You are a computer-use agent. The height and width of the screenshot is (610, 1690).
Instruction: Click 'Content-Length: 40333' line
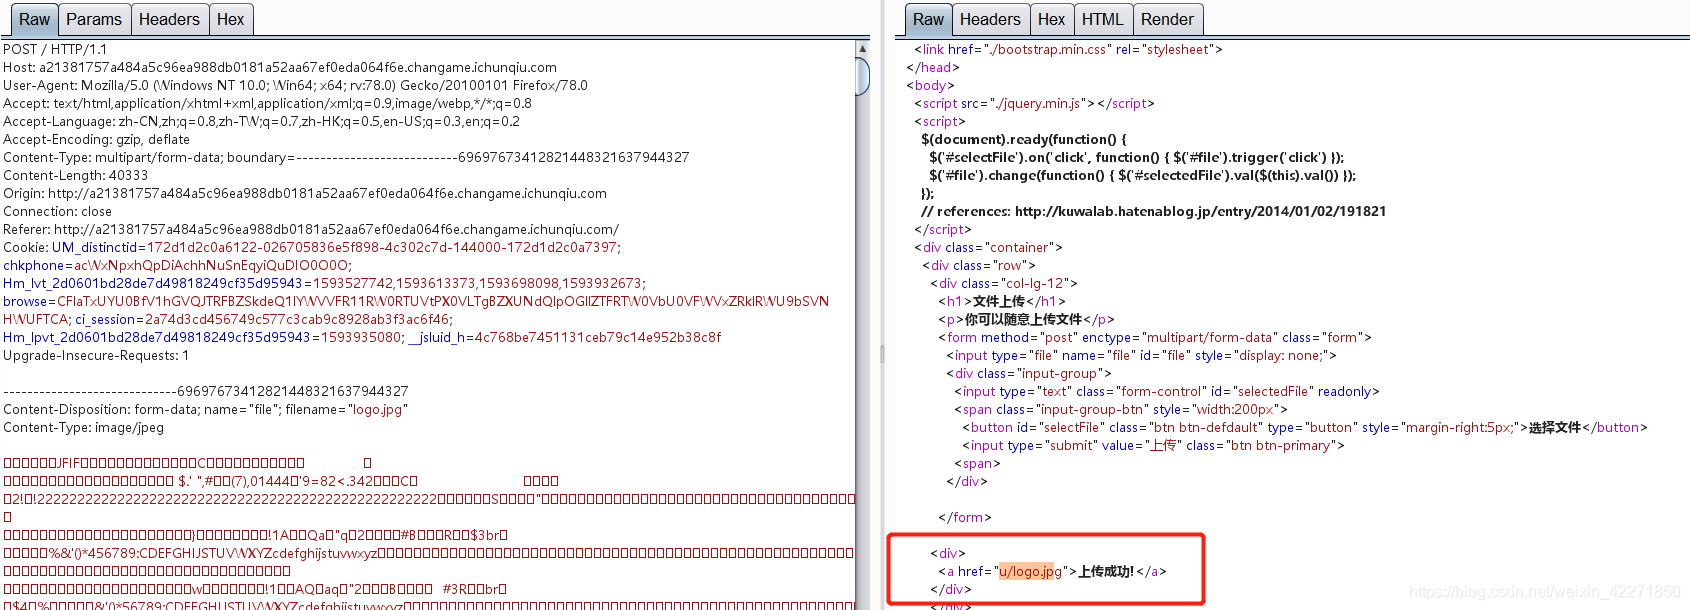pos(75,175)
